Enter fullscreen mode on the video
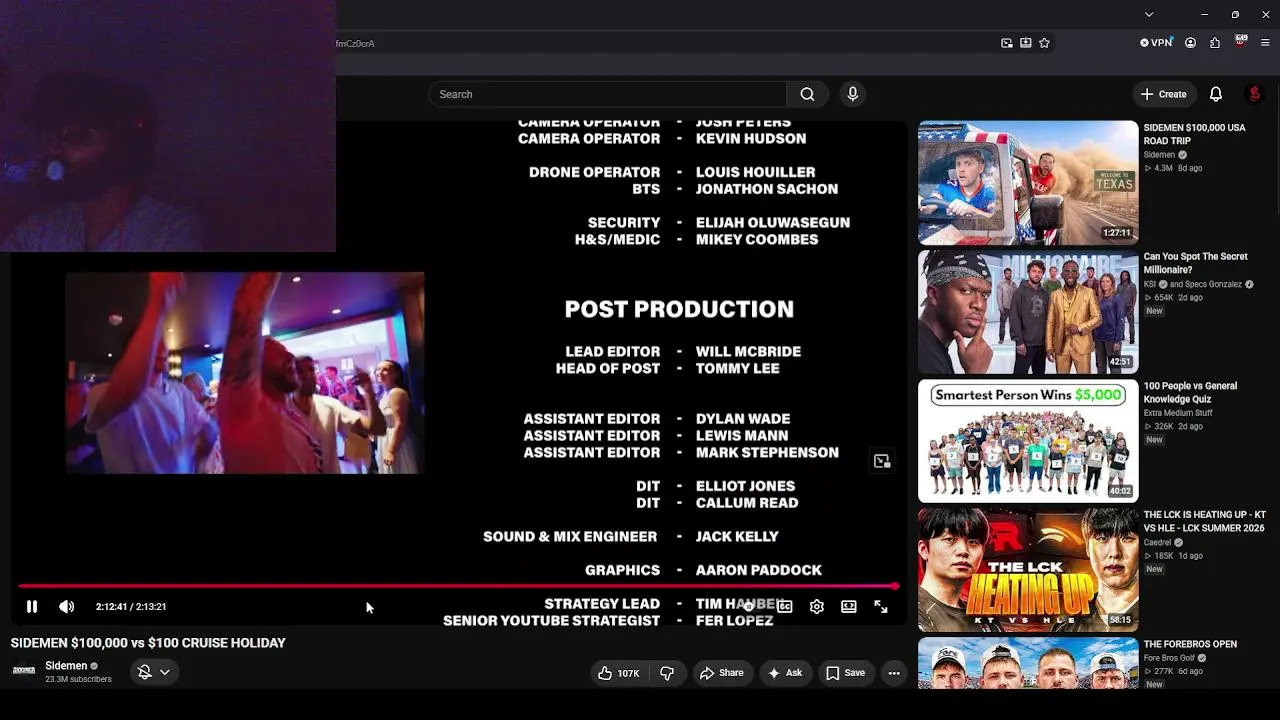1280x720 pixels. 881,606
